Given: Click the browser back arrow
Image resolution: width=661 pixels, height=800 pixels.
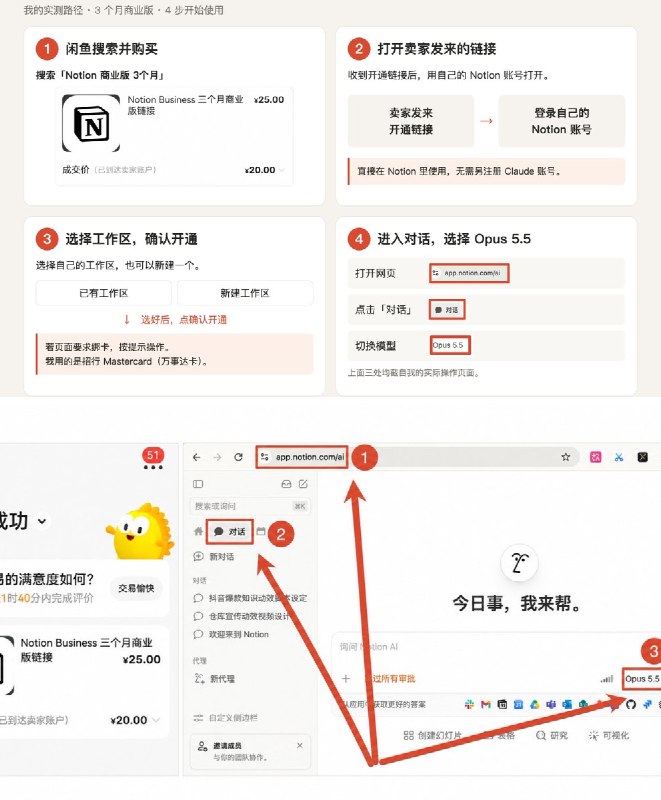Looking at the screenshot, I should click(x=196, y=457).
